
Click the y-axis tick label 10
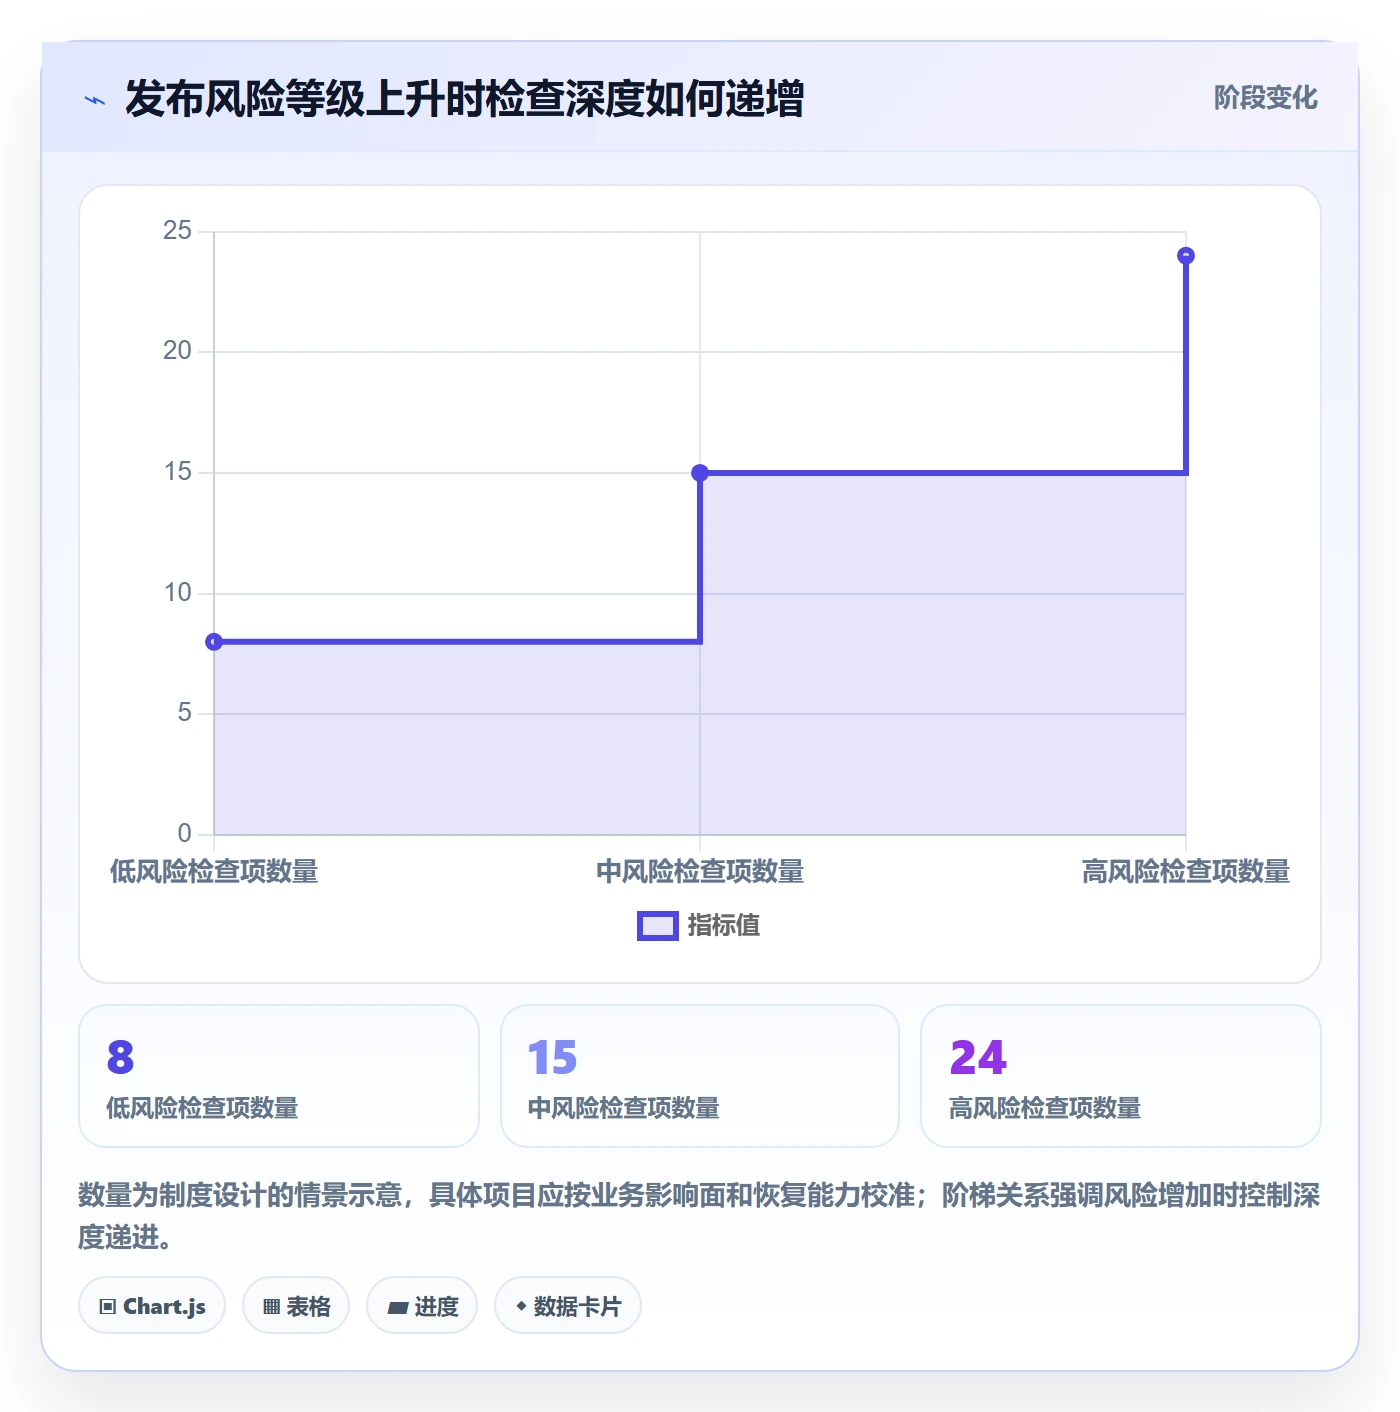coord(177,593)
